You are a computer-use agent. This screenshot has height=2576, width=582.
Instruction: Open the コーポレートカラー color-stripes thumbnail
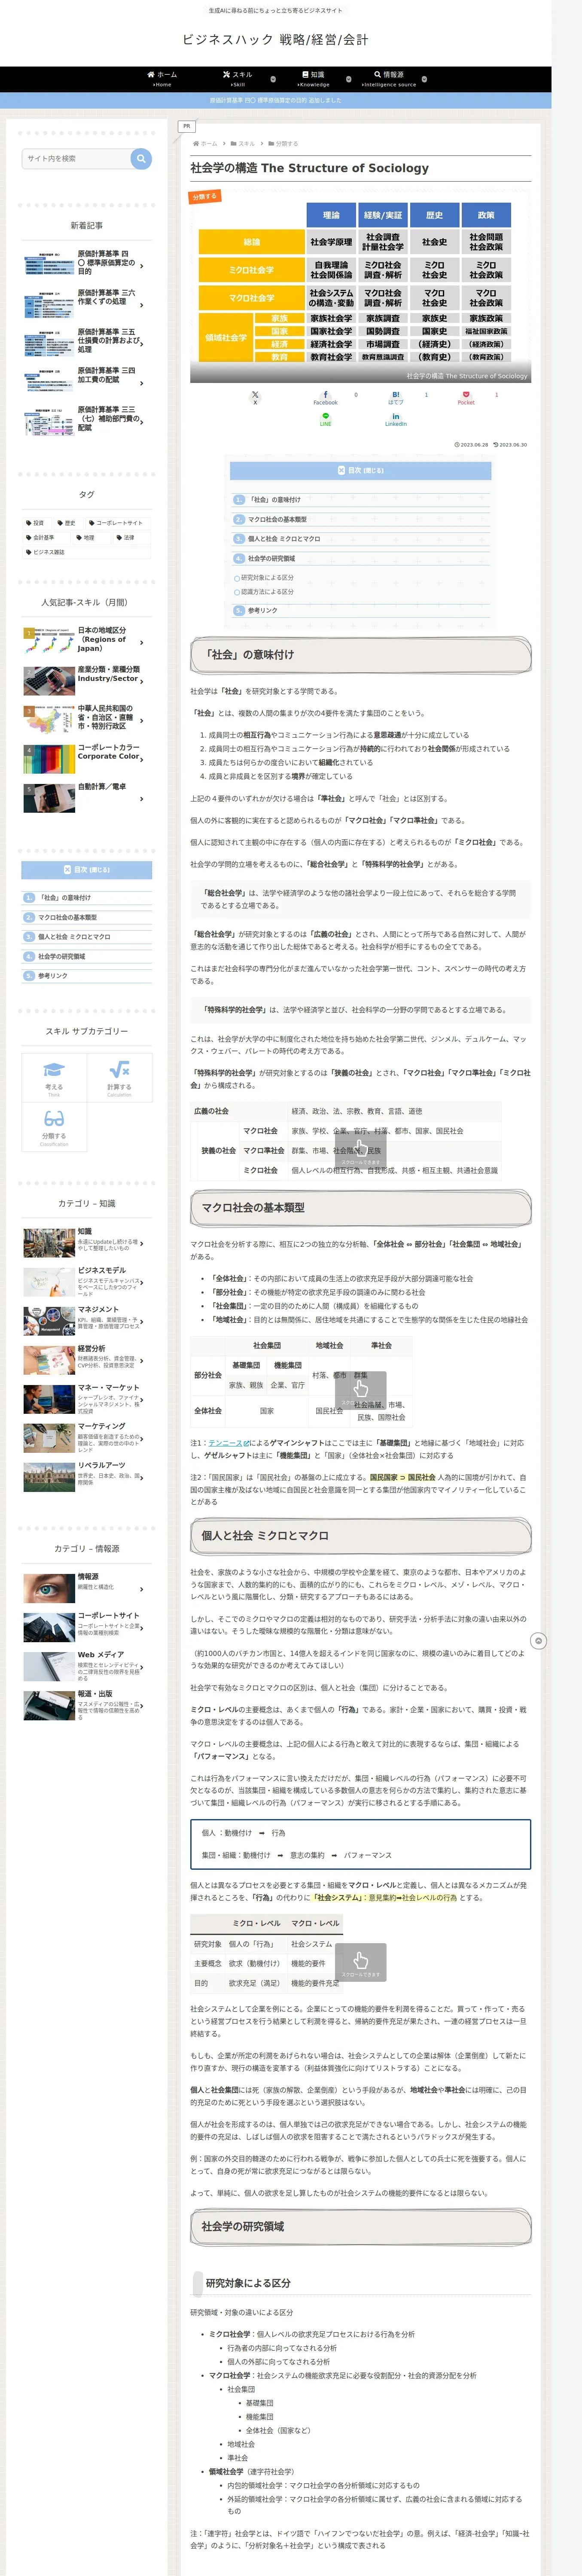[49, 759]
